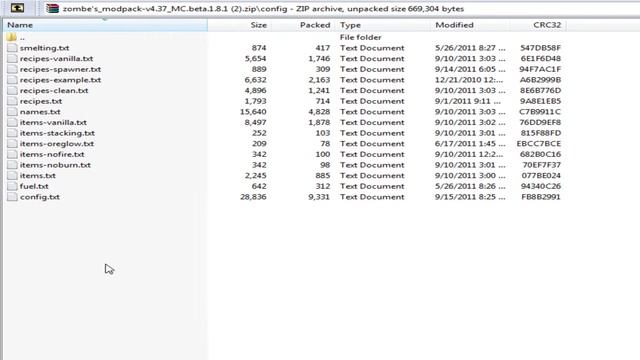Select the recipes.txt file icon
This screenshot has width=640, height=360.
(x=12, y=101)
